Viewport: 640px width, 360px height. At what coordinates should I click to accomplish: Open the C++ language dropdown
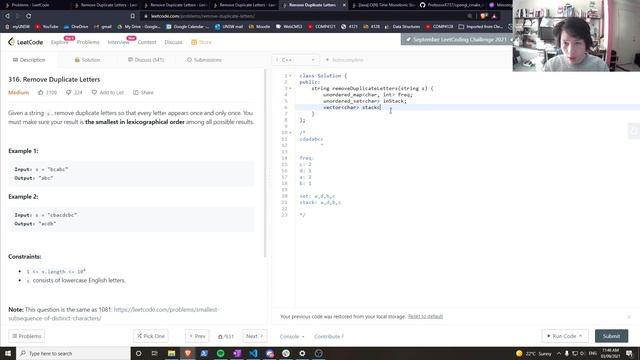click(x=296, y=60)
